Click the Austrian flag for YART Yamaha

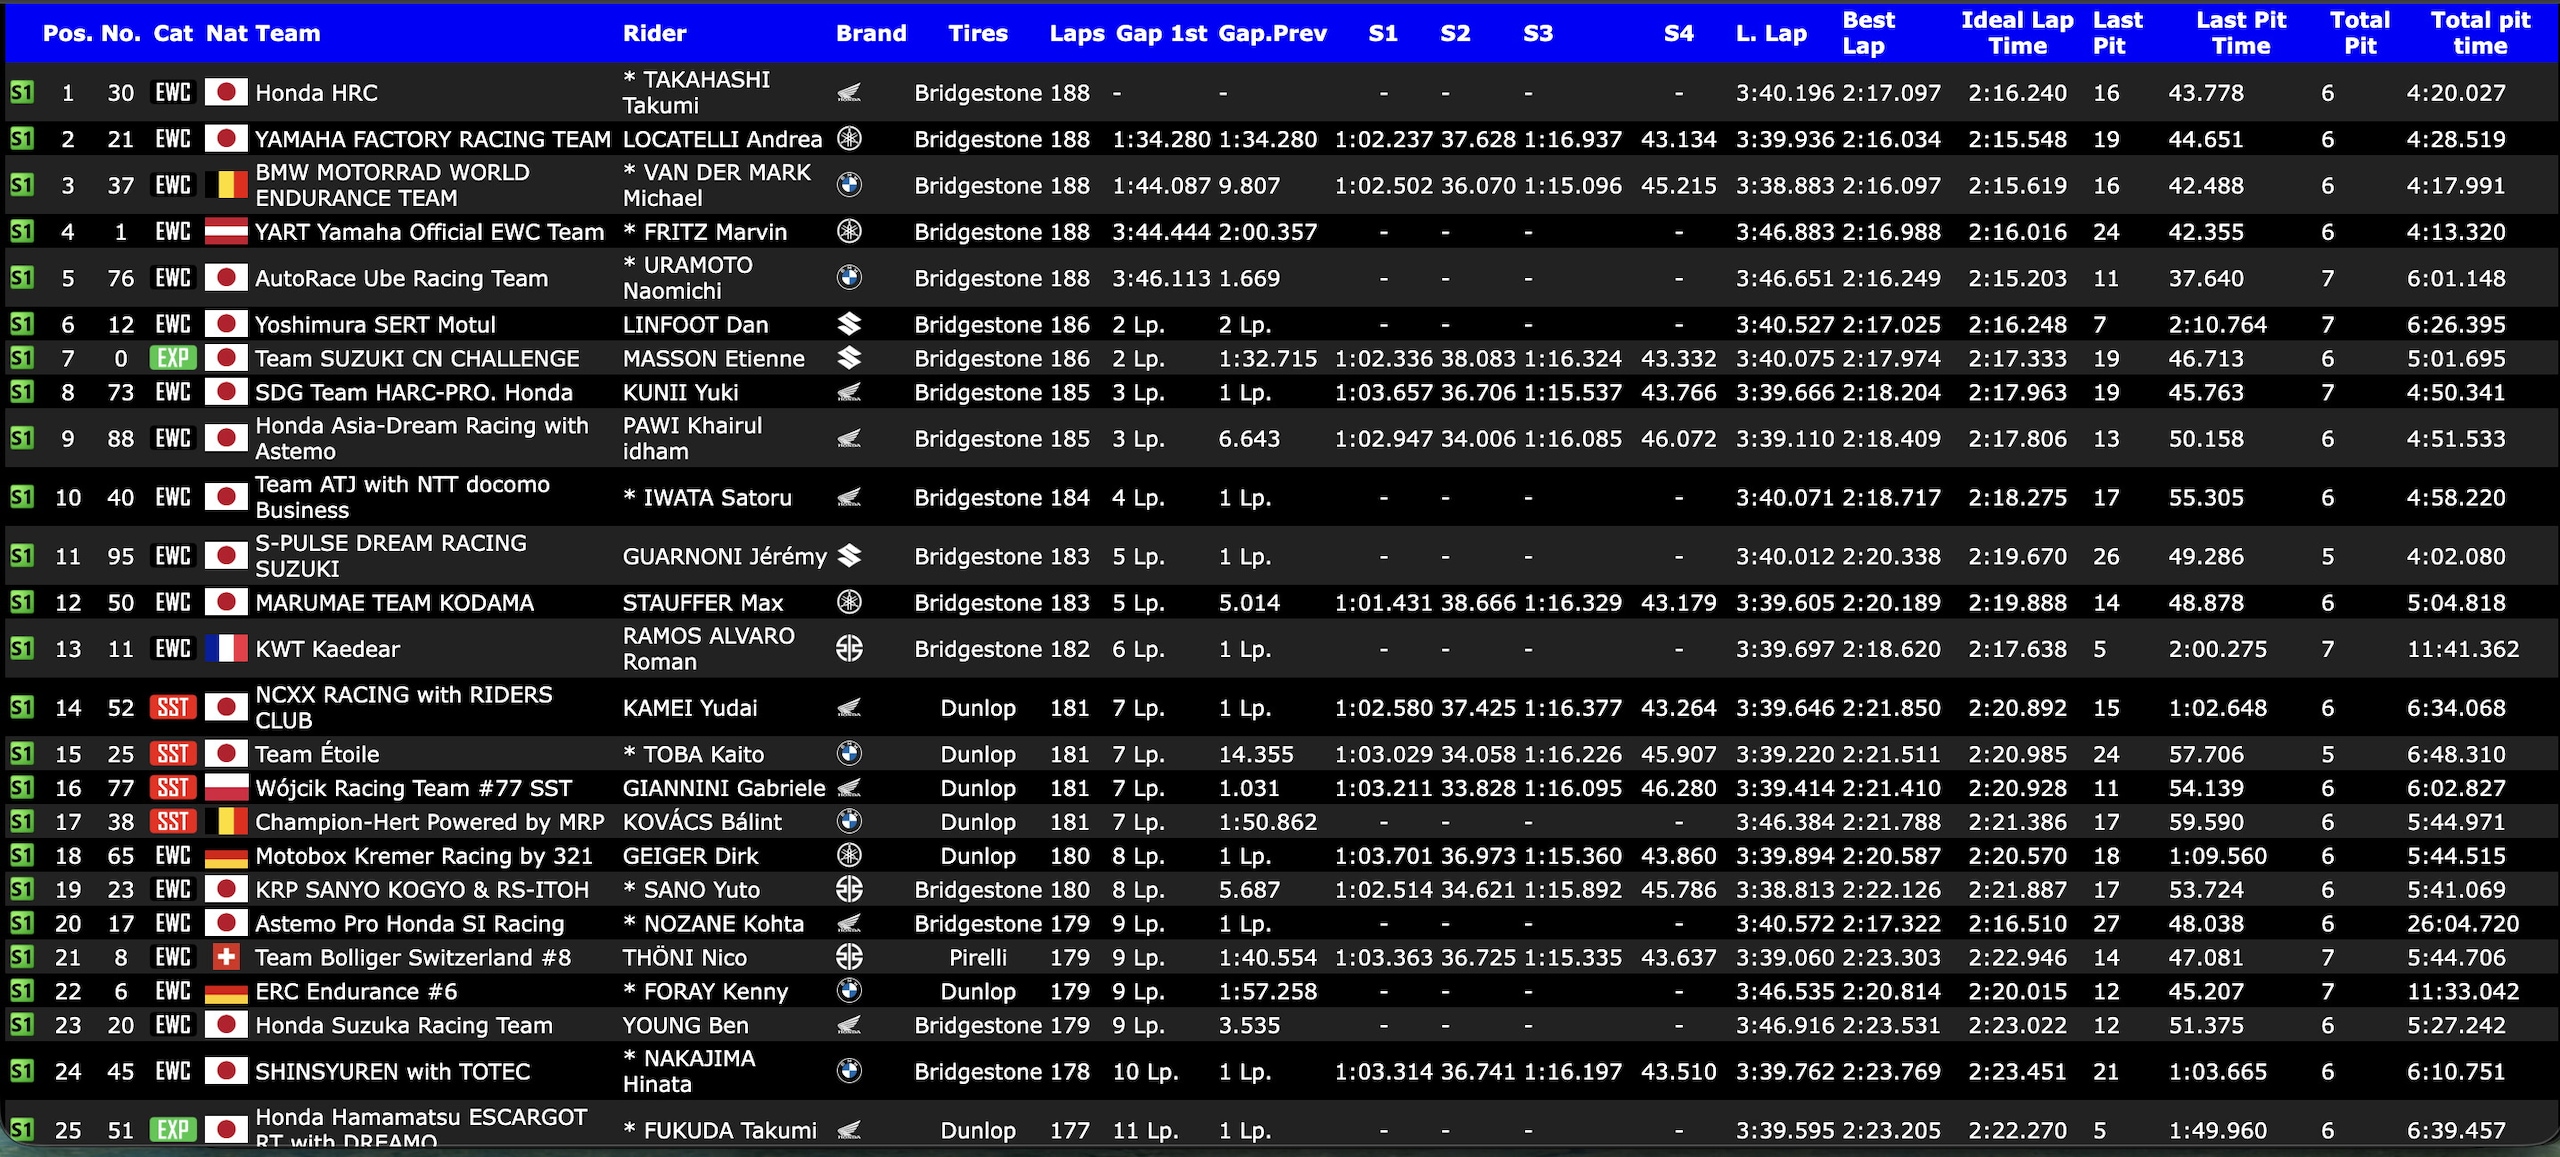pyautogui.click(x=226, y=232)
